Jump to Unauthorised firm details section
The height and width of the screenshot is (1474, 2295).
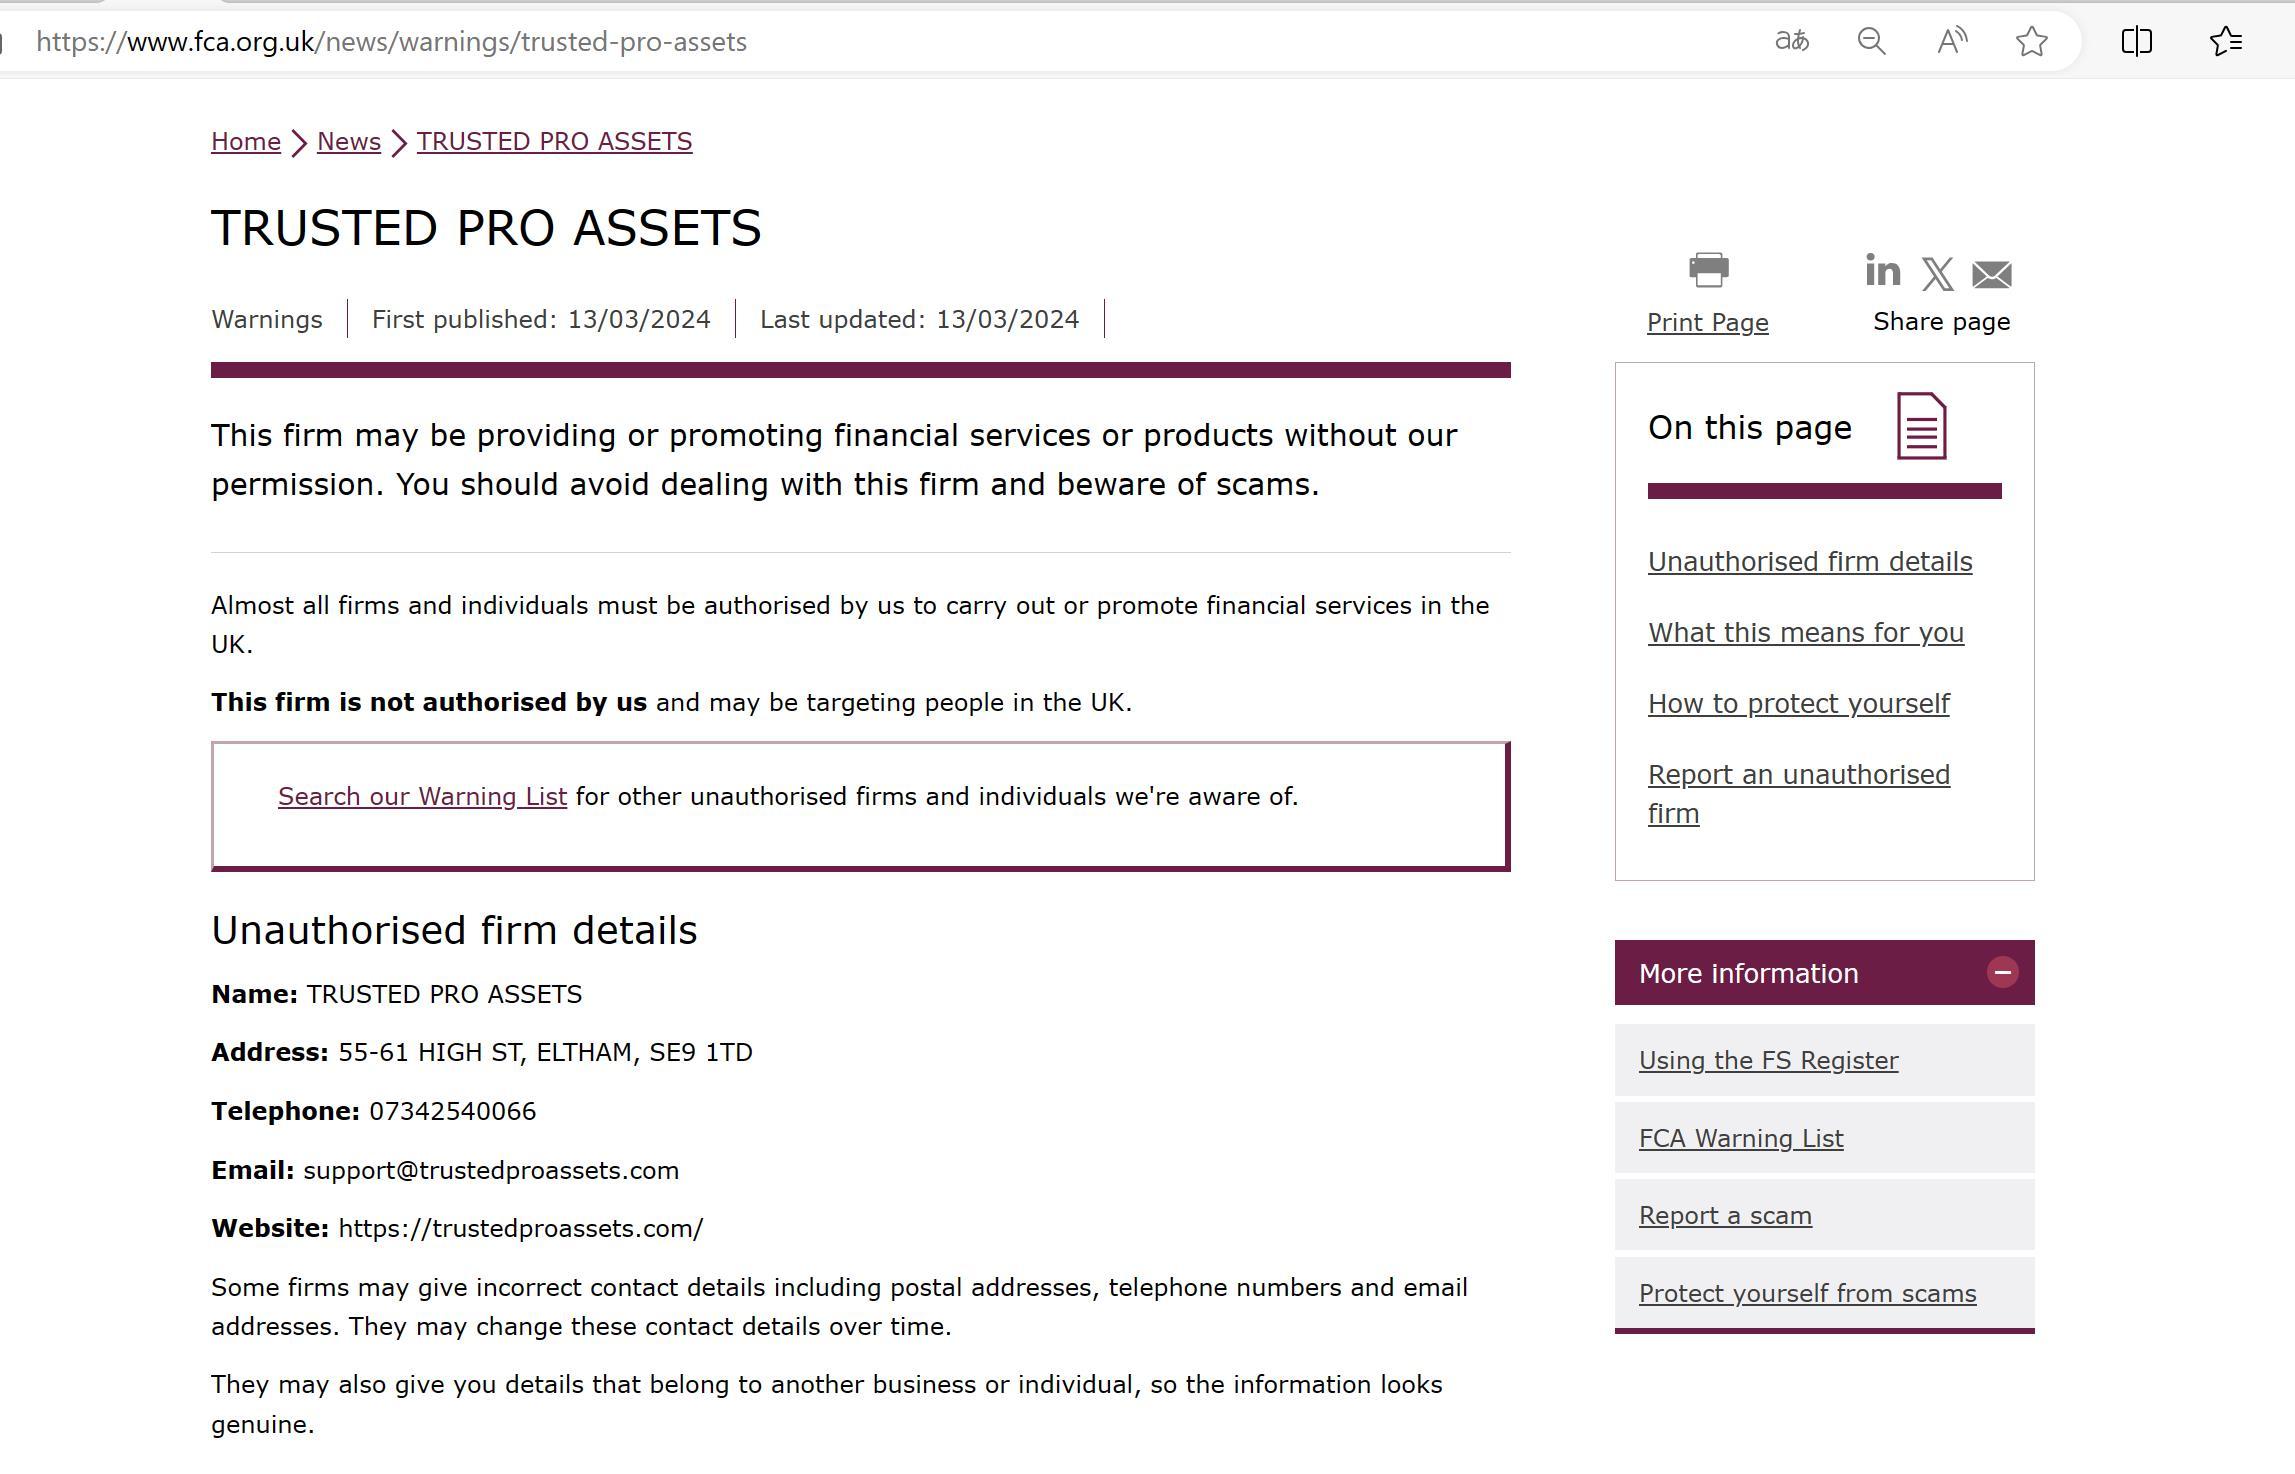click(1810, 562)
